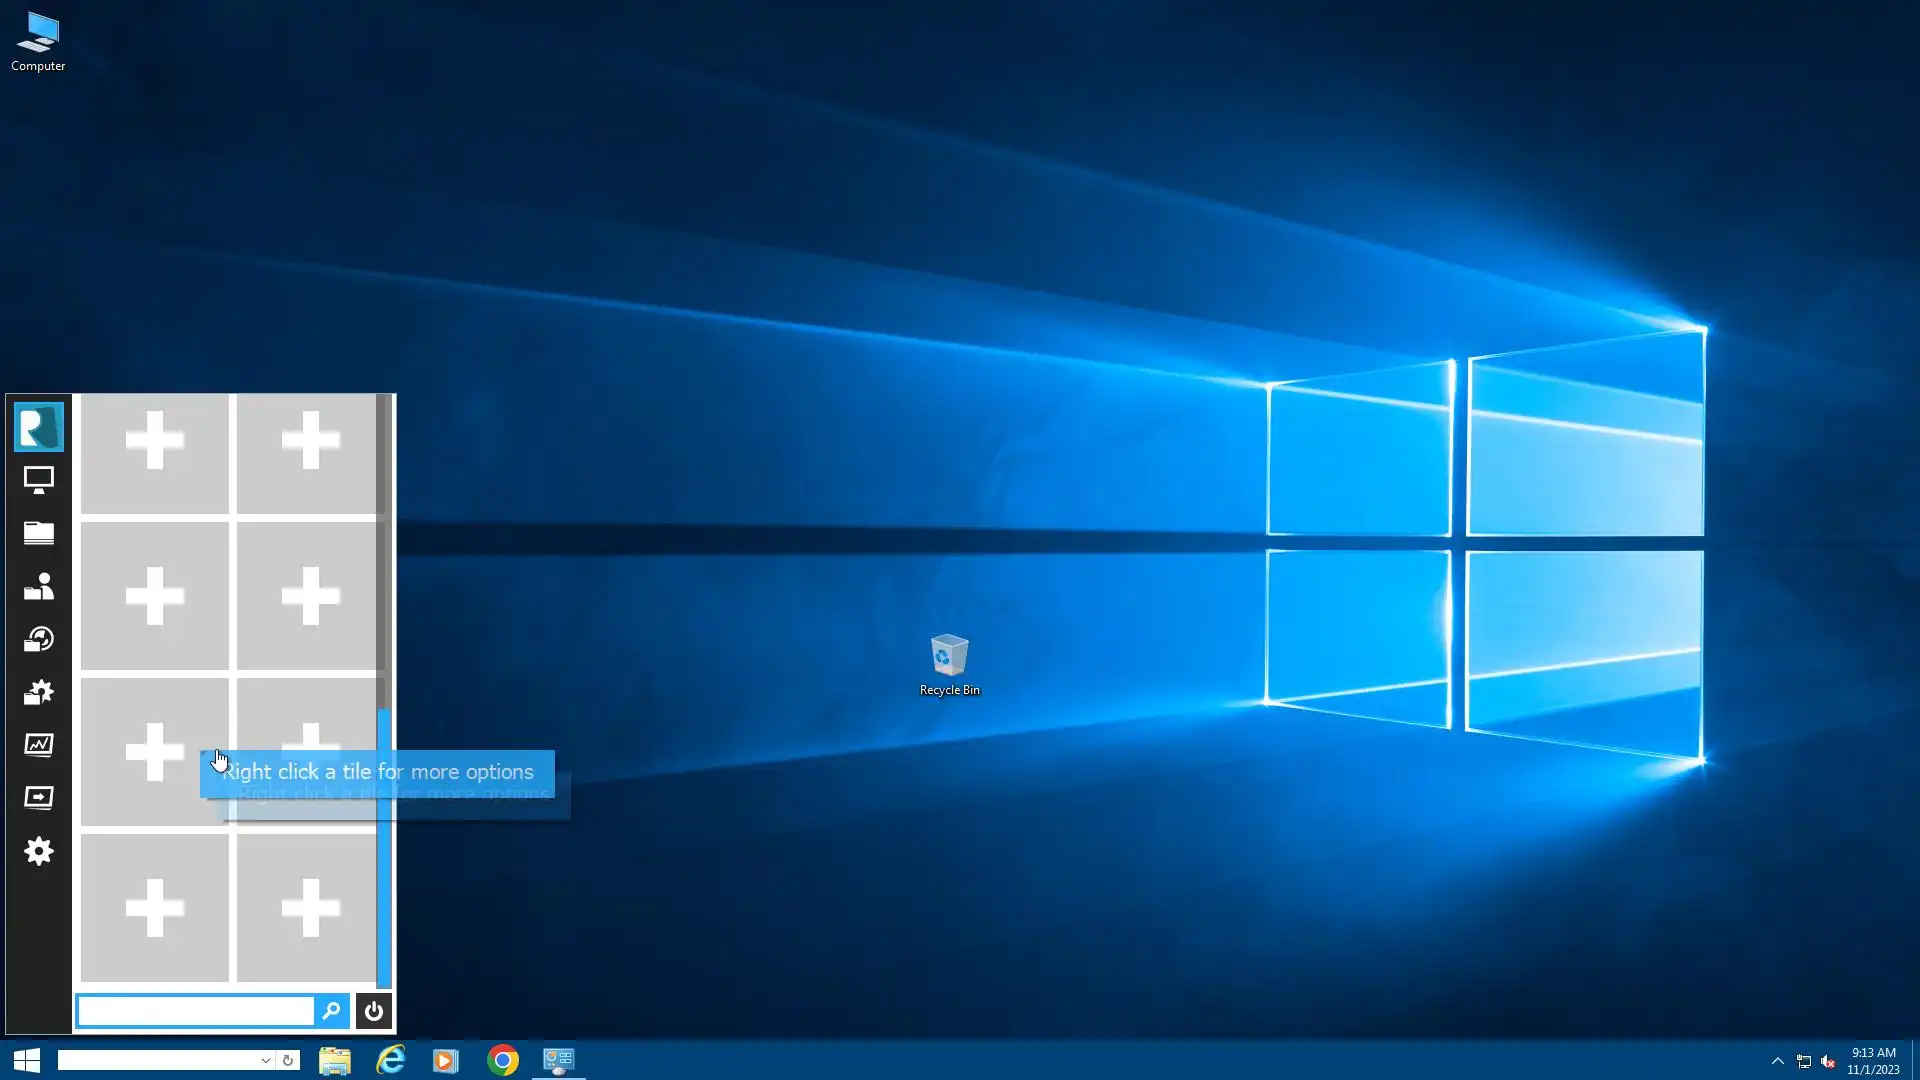Open the settings gear icon in the sidebar
This screenshot has height=1080, width=1920.
pyautogui.click(x=38, y=851)
